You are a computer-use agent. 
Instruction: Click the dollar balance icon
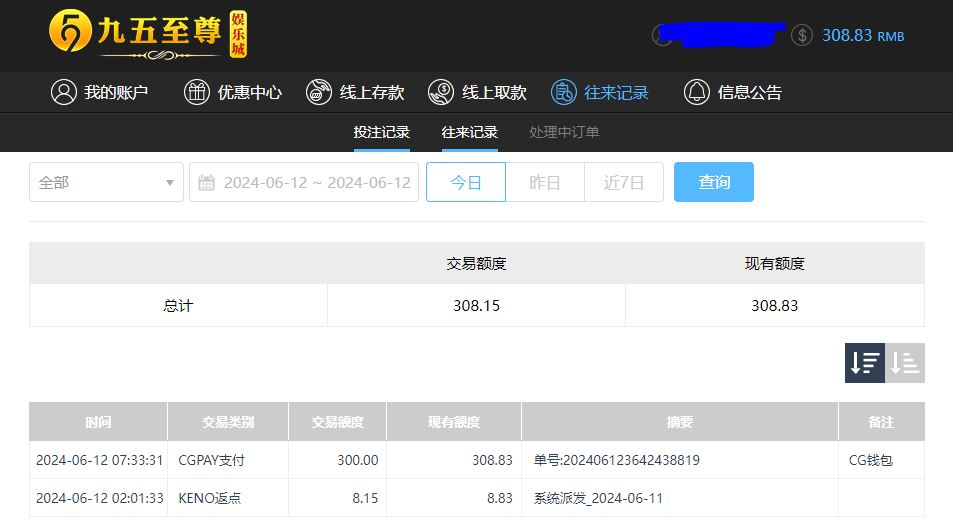pos(802,35)
